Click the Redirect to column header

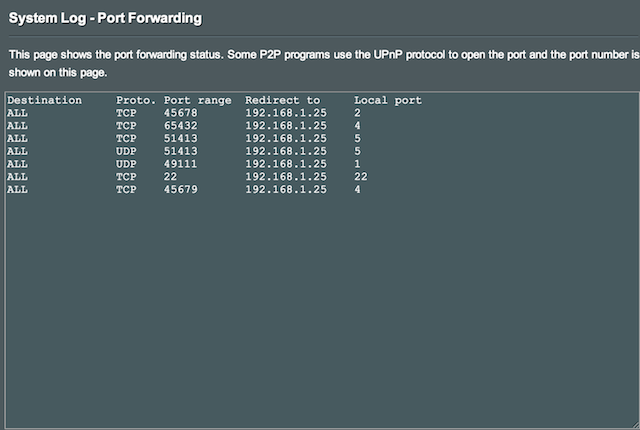(x=282, y=100)
